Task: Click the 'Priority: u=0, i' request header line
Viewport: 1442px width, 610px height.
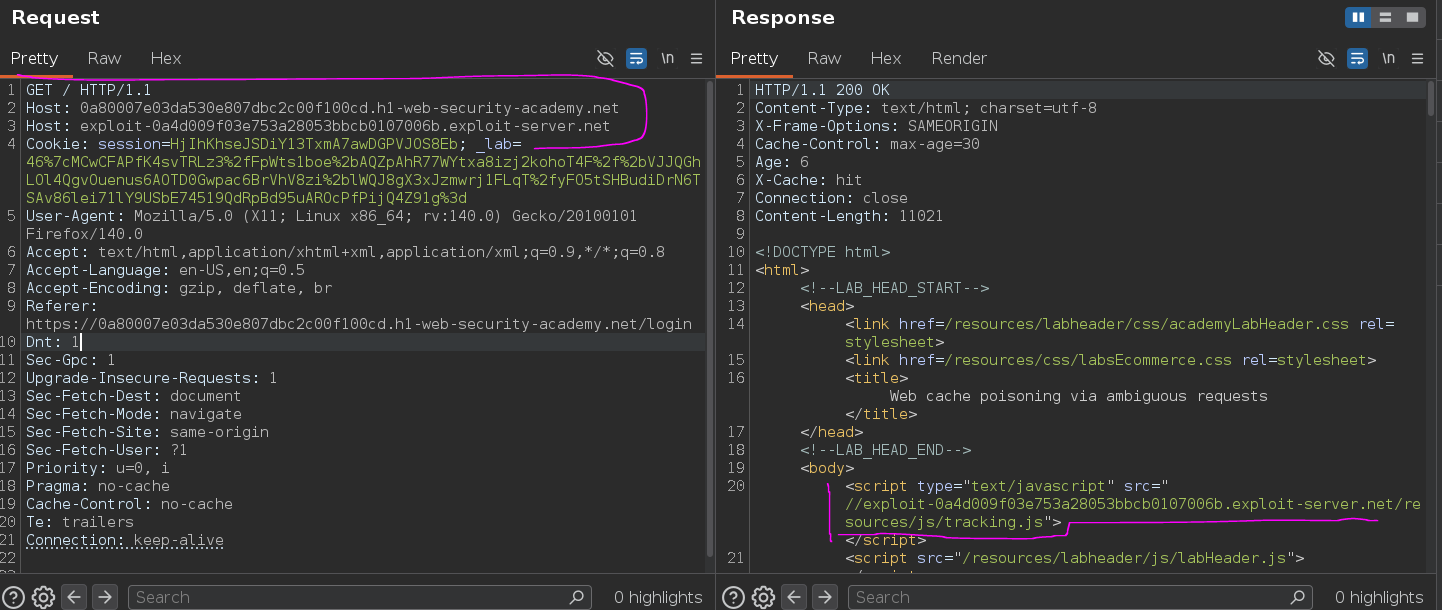Action: 98,468
